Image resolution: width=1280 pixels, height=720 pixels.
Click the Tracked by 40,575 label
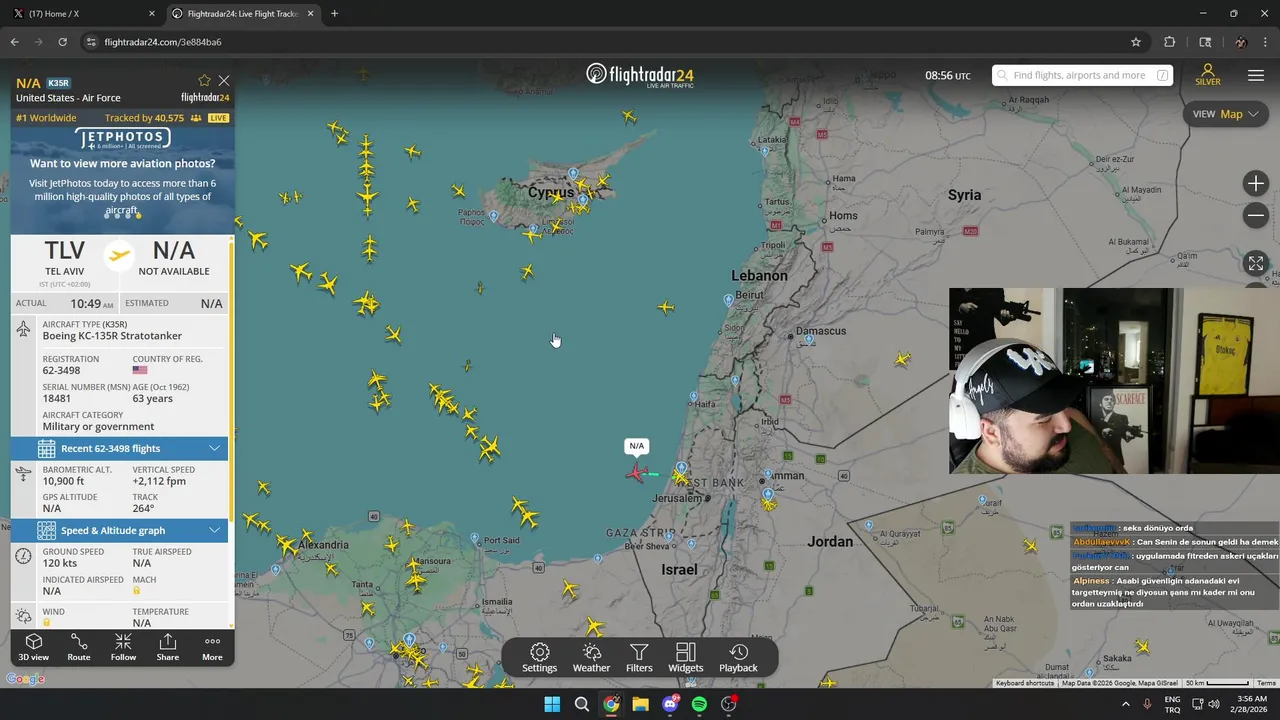coord(144,118)
